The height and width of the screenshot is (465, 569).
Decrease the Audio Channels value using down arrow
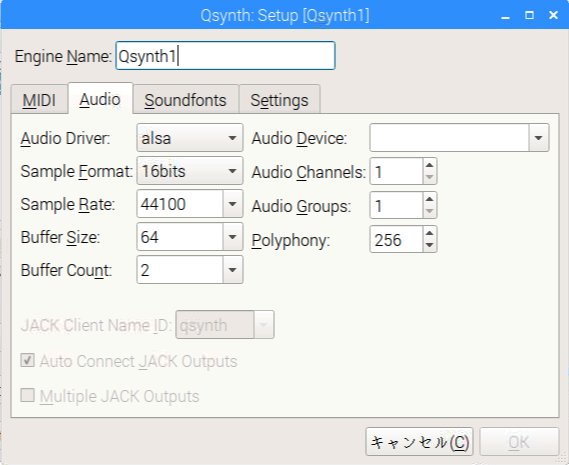(430, 177)
